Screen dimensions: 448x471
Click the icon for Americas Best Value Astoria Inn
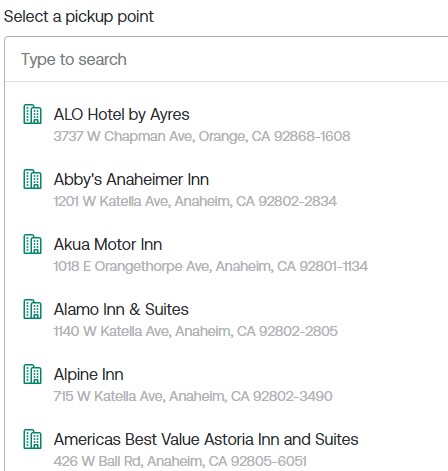pos(32,439)
